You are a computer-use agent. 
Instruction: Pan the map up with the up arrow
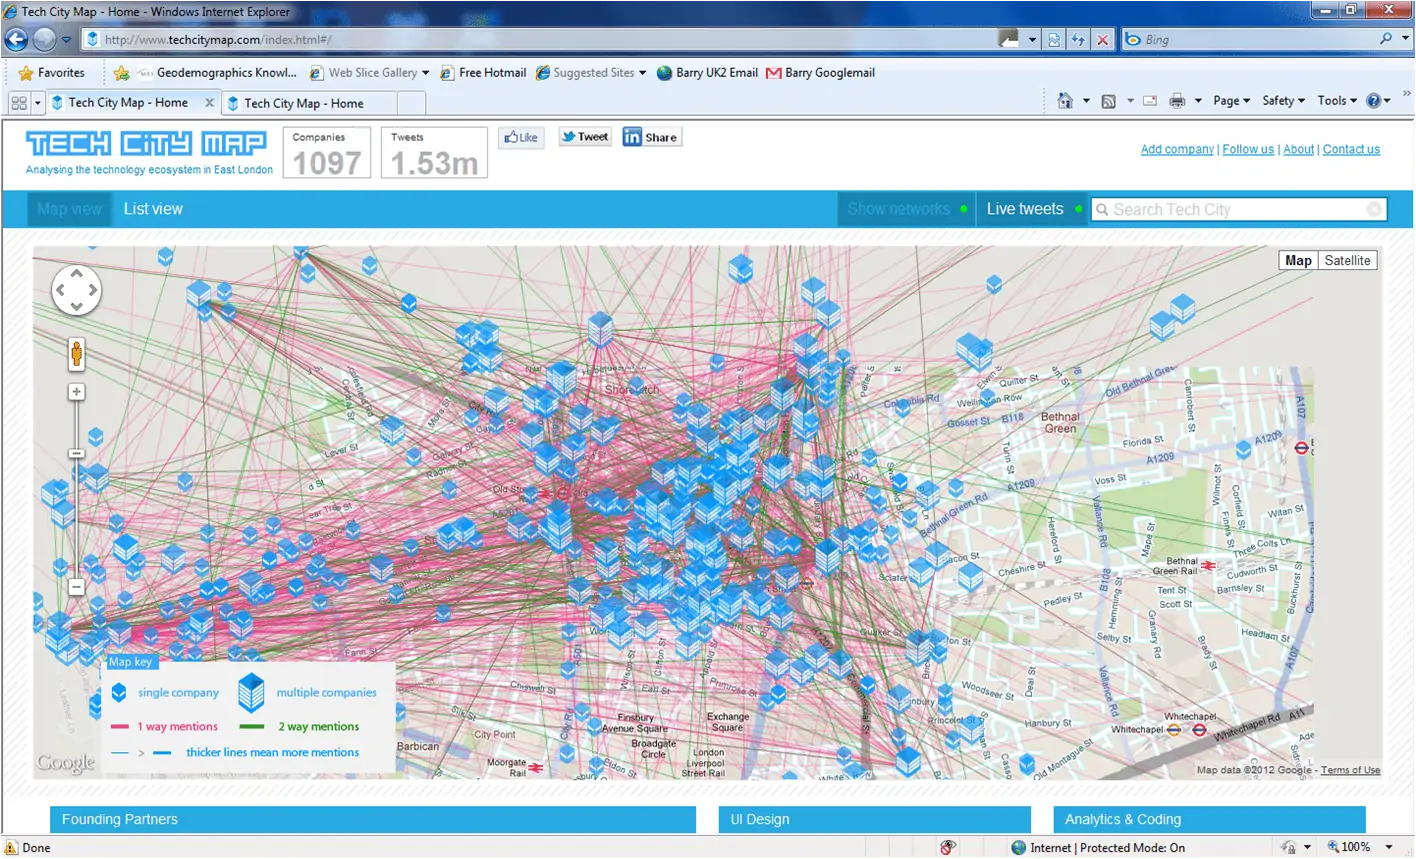click(77, 274)
